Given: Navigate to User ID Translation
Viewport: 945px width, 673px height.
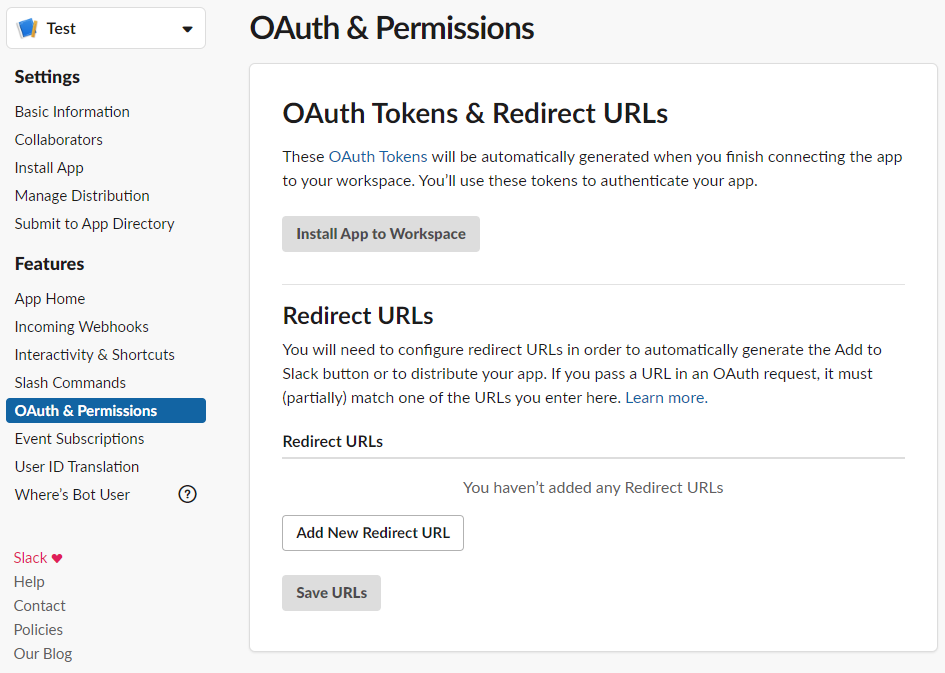Looking at the screenshot, I should point(76,466).
